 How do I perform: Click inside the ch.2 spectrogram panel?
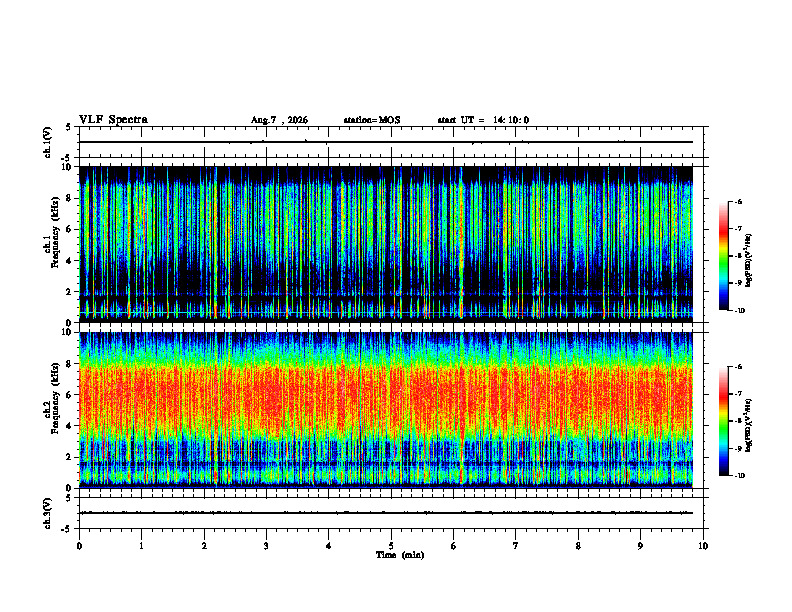386,410
